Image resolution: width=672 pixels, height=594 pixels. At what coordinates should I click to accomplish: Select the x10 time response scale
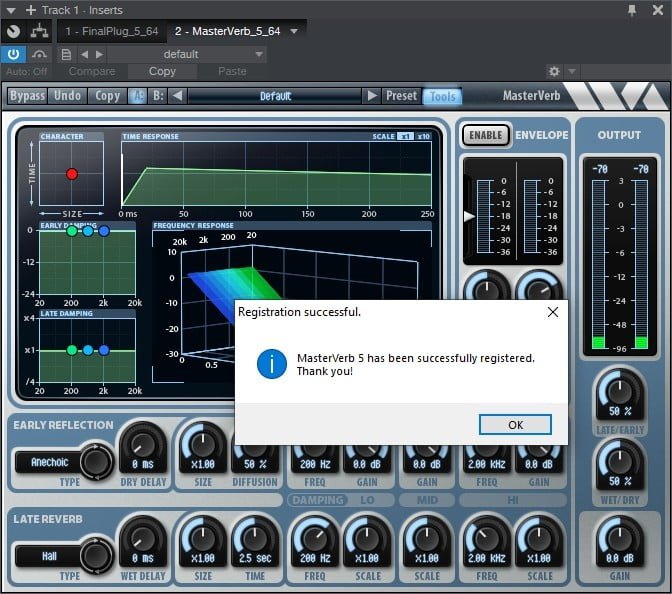pyautogui.click(x=423, y=136)
